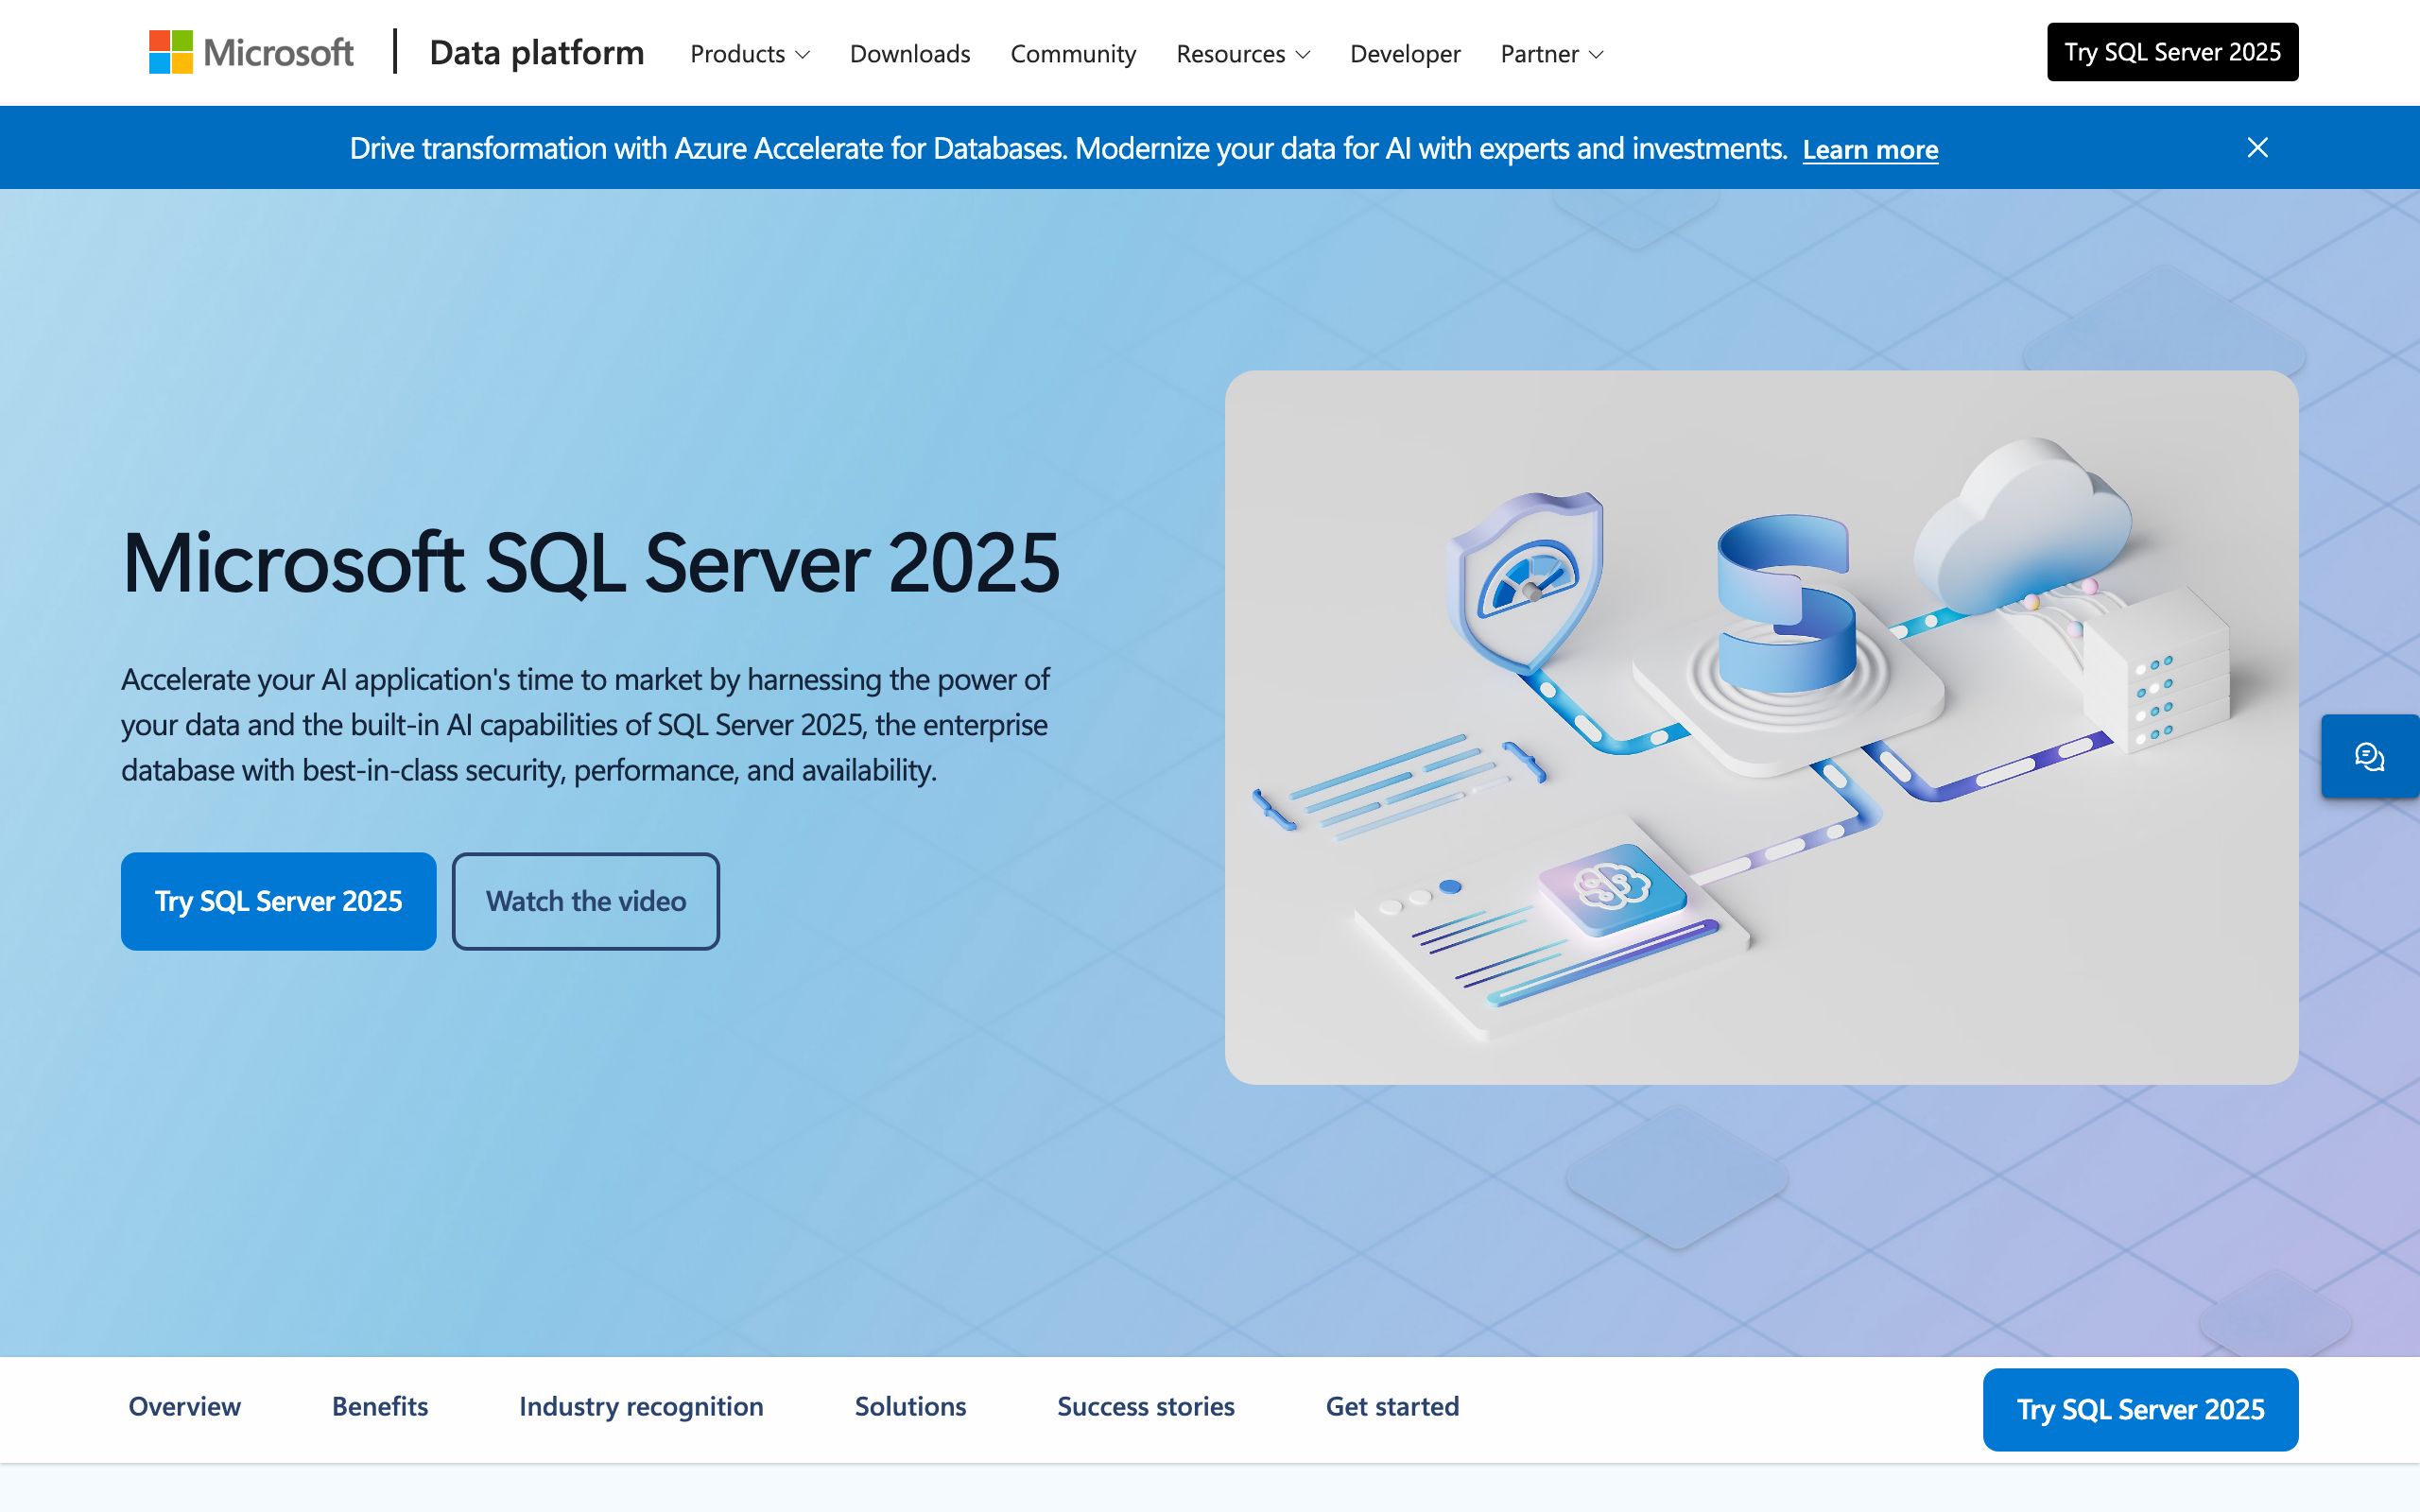Click the black Try SQL Server 2025 header button

[x=2172, y=52]
